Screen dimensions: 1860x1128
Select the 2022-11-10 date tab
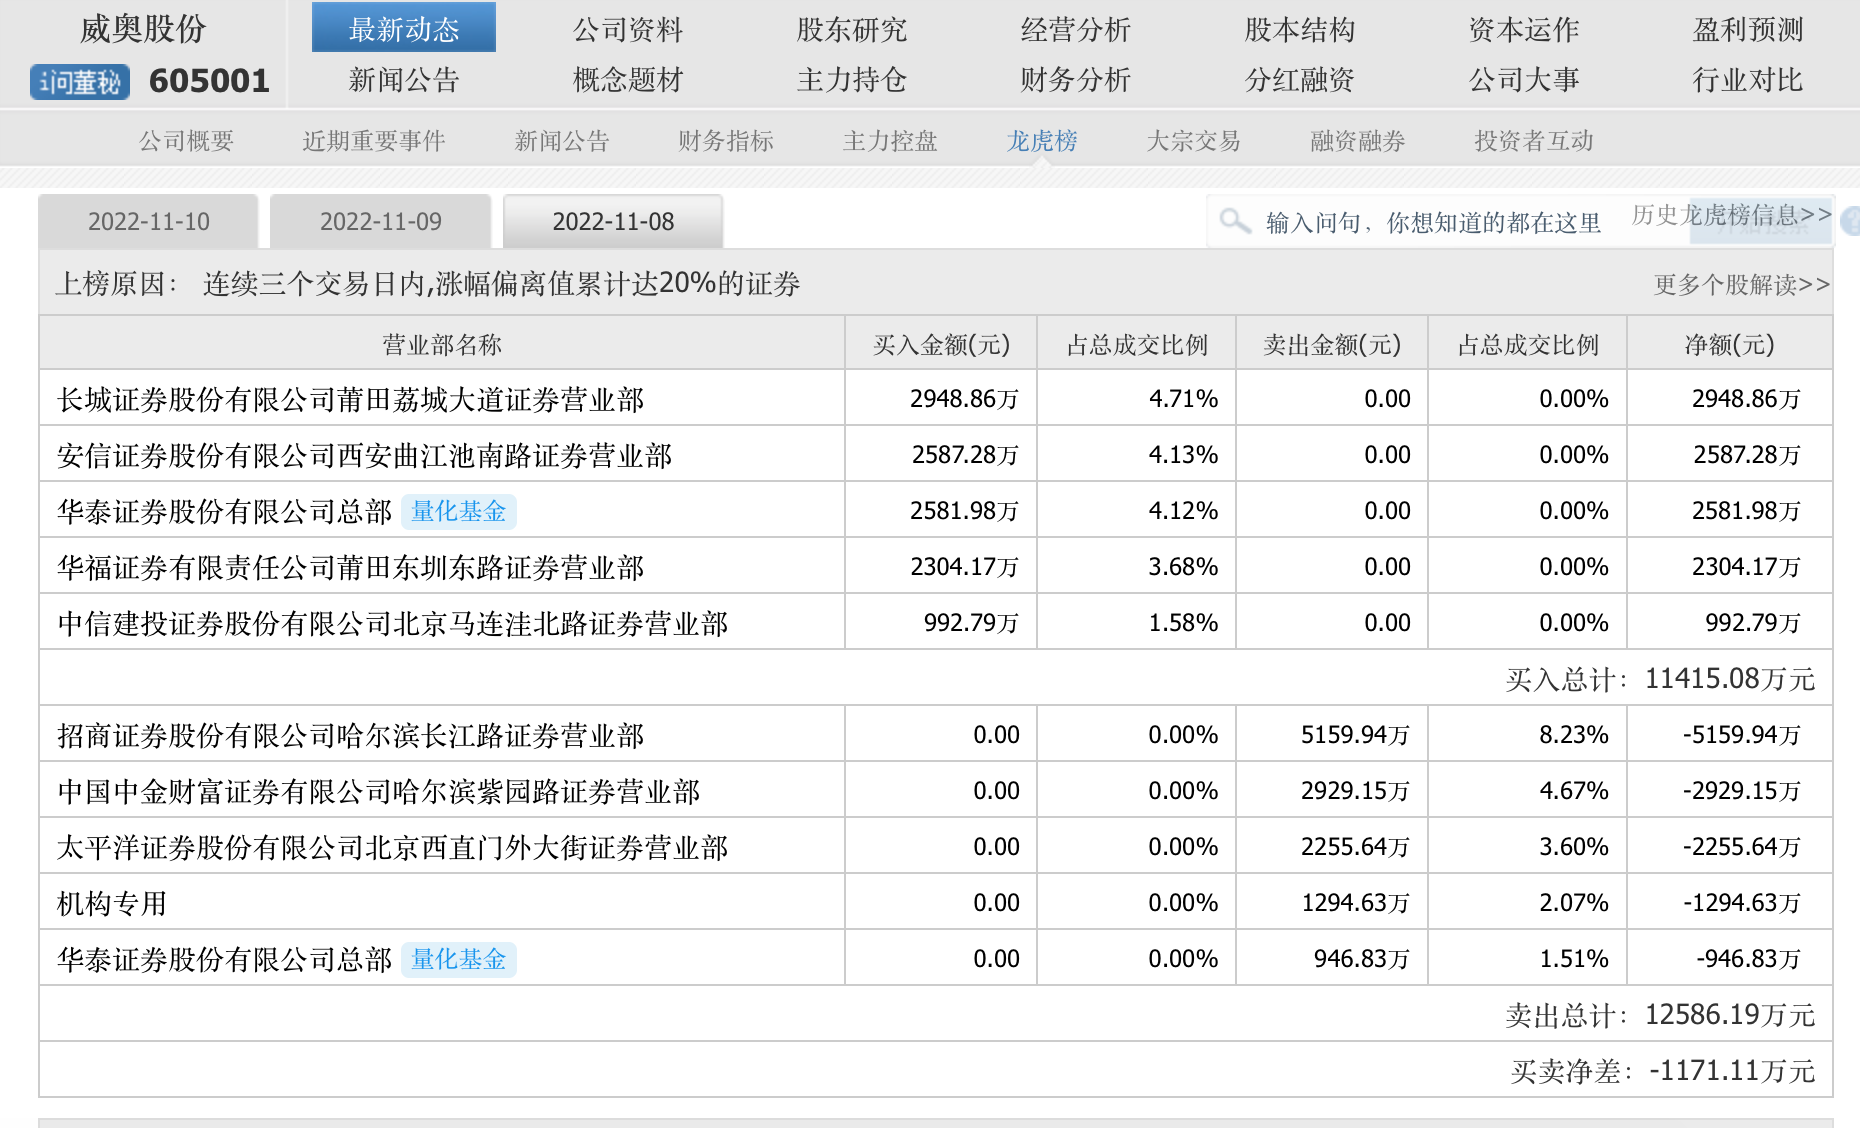(x=149, y=221)
